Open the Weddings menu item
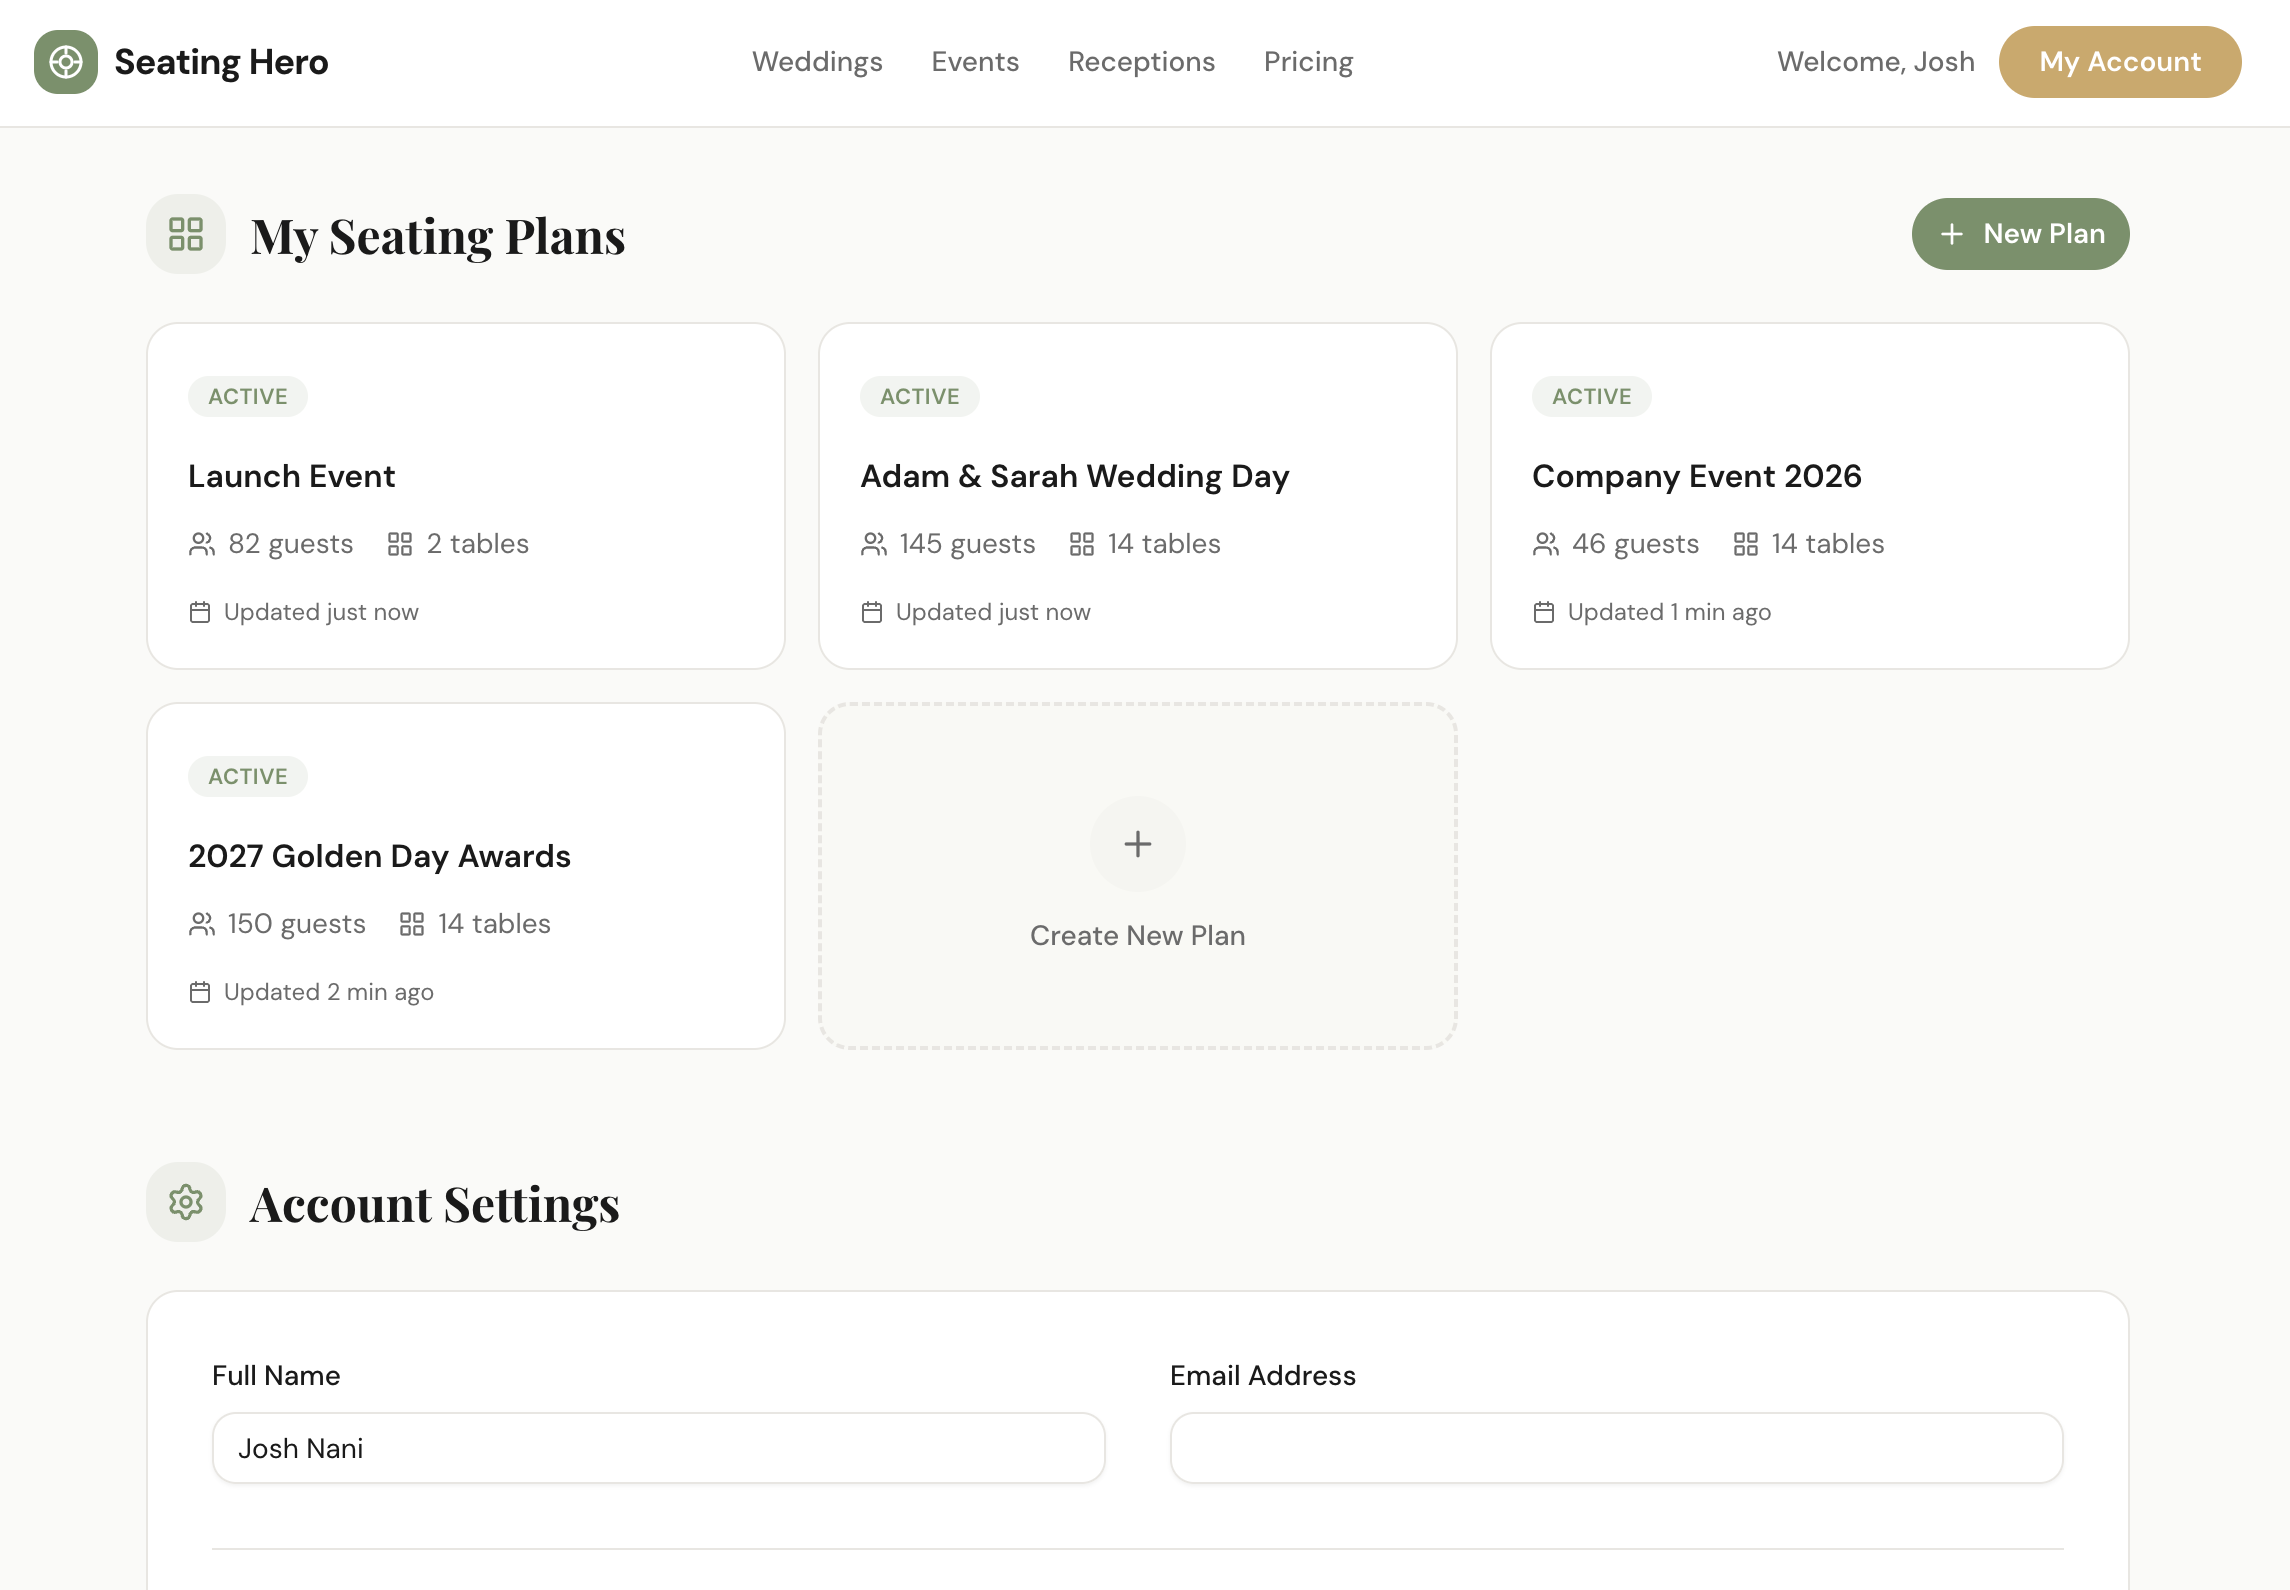2290x1590 pixels. click(817, 62)
